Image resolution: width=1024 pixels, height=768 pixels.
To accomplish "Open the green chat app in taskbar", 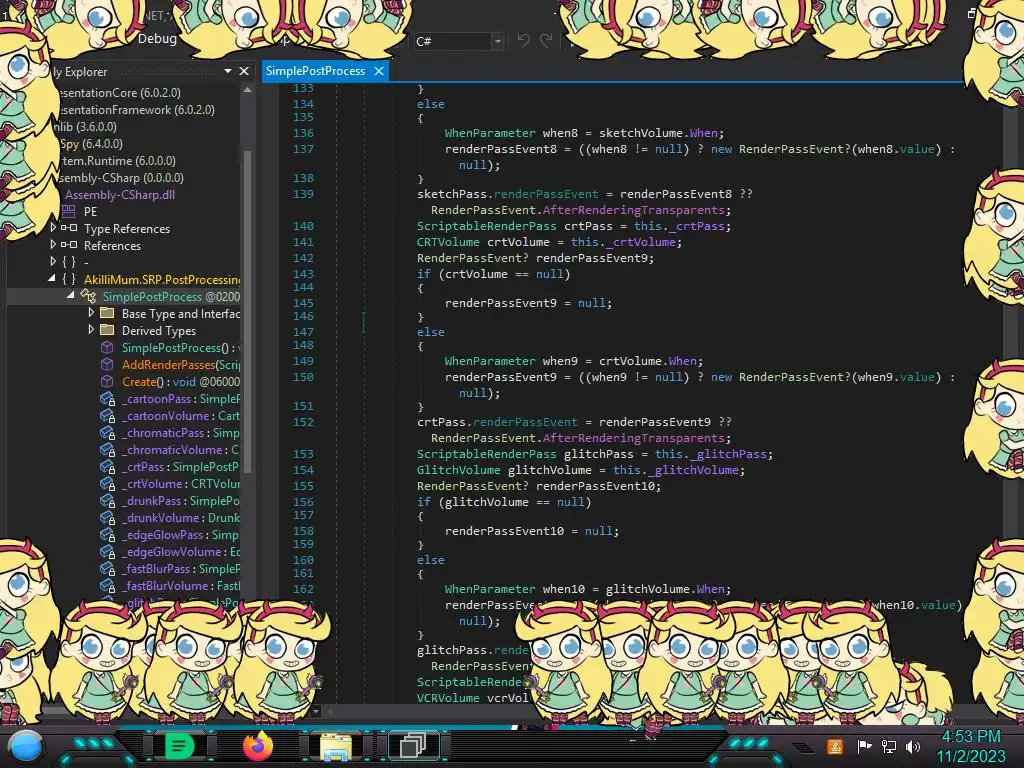I will (x=178, y=746).
